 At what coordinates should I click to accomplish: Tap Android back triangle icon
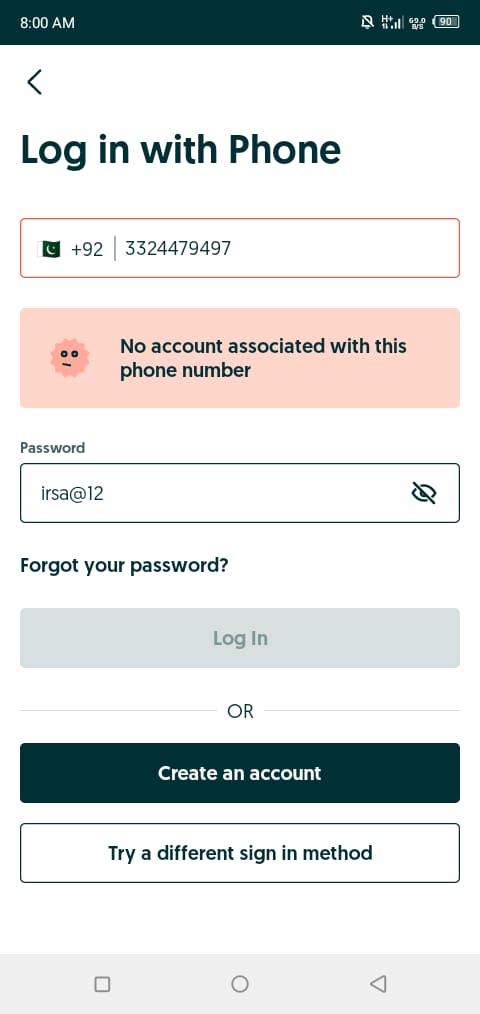click(x=378, y=984)
